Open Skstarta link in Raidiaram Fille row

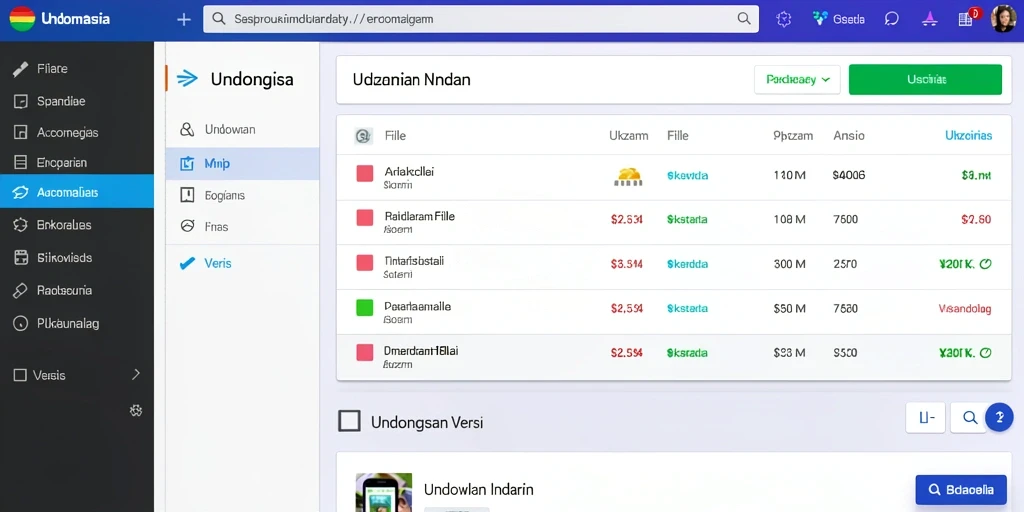(x=687, y=220)
